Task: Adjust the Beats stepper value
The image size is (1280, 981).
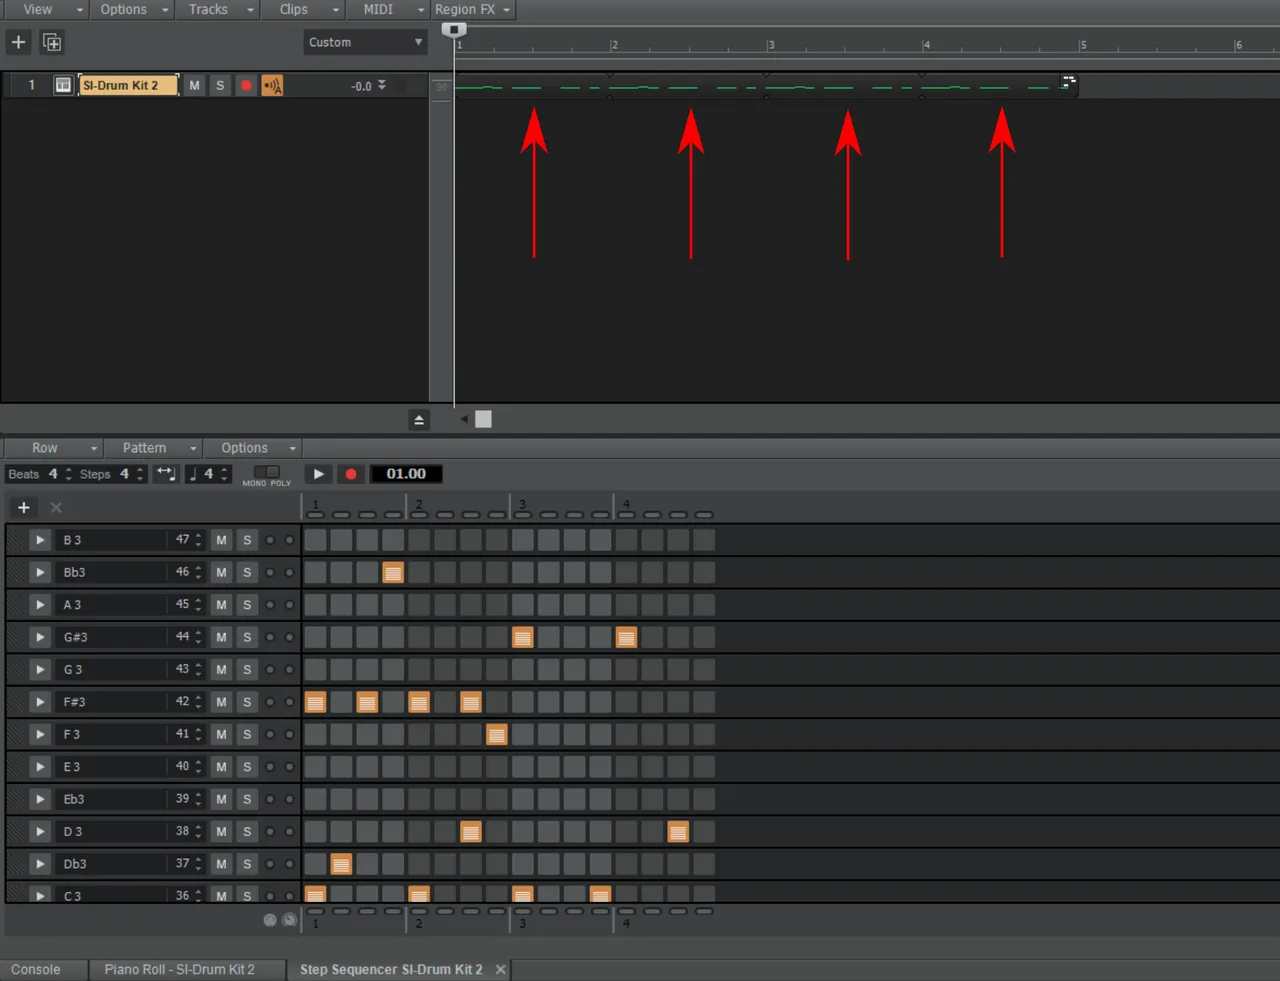Action: click(68, 474)
